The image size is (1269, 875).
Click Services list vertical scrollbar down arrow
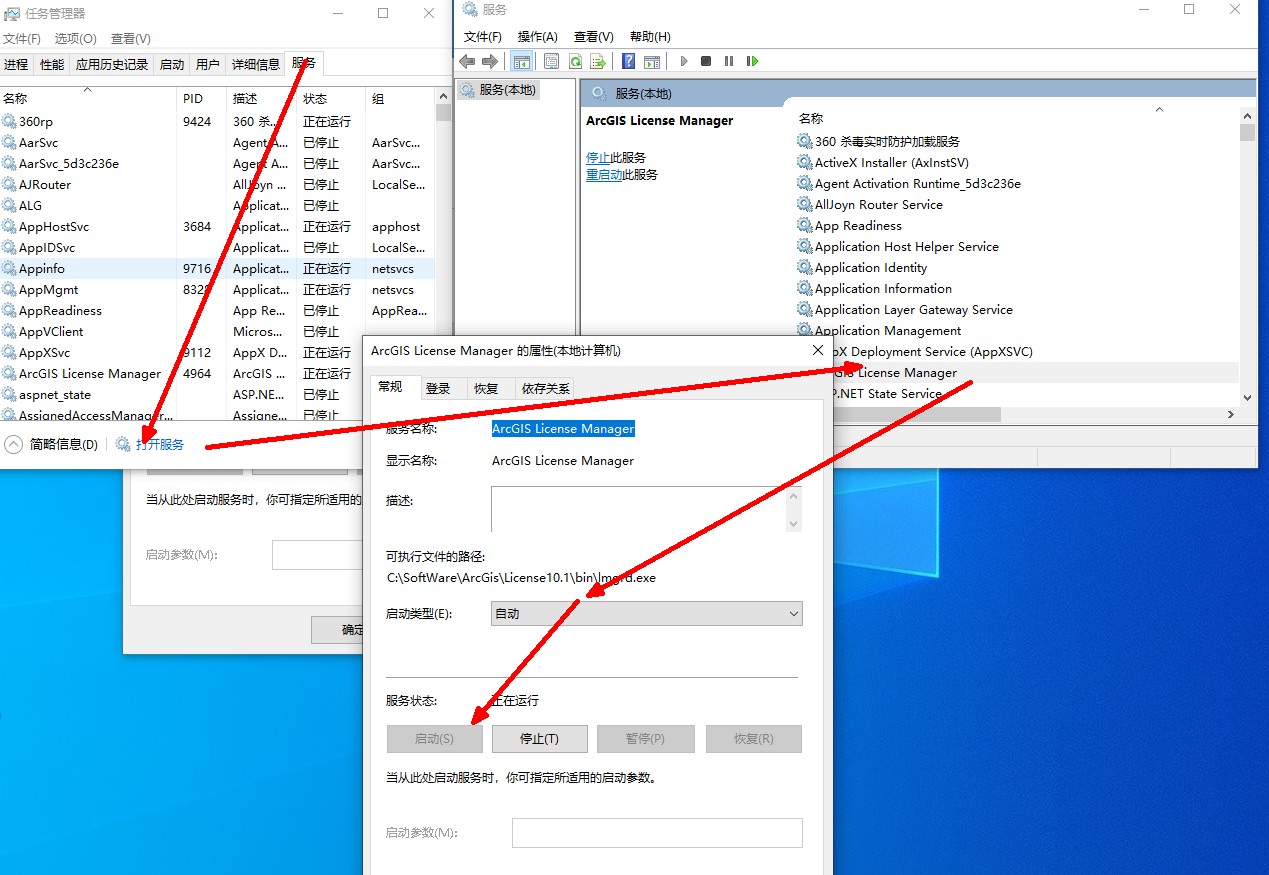click(1246, 397)
